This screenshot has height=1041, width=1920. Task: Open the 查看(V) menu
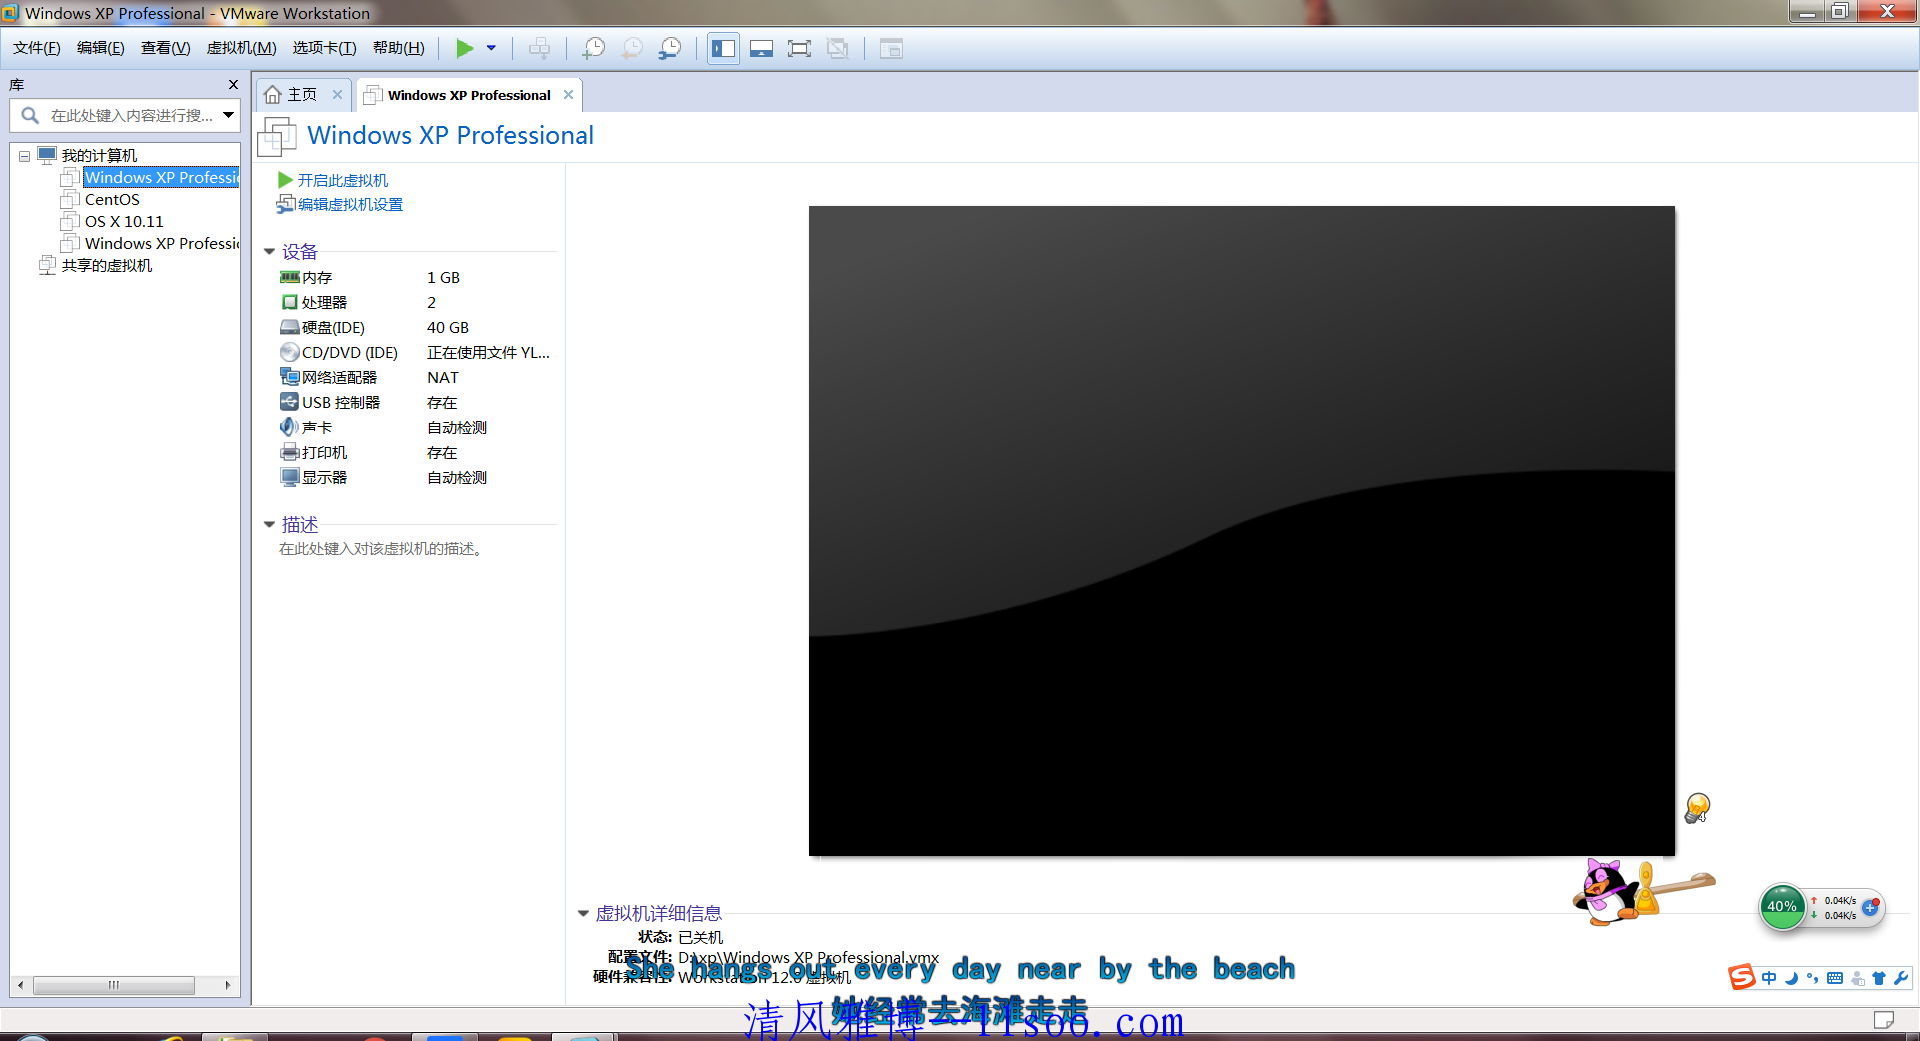click(166, 48)
